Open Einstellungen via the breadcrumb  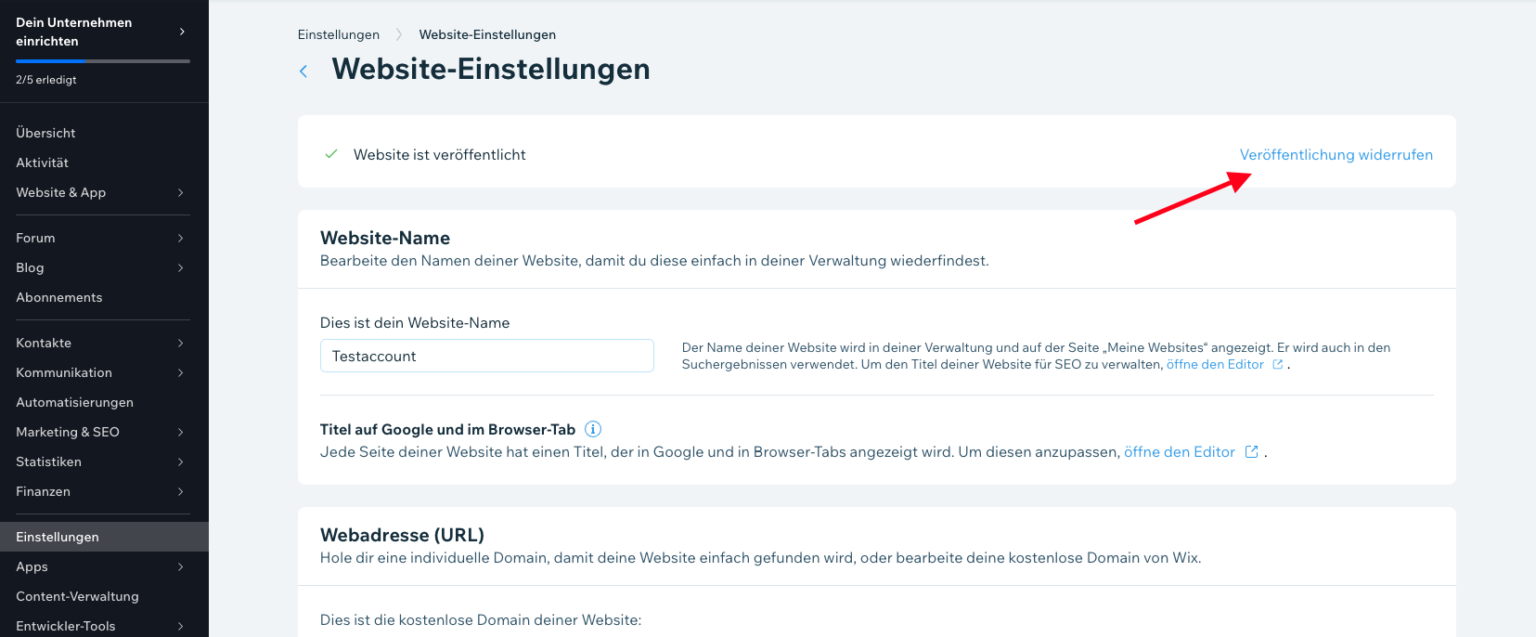click(x=338, y=34)
